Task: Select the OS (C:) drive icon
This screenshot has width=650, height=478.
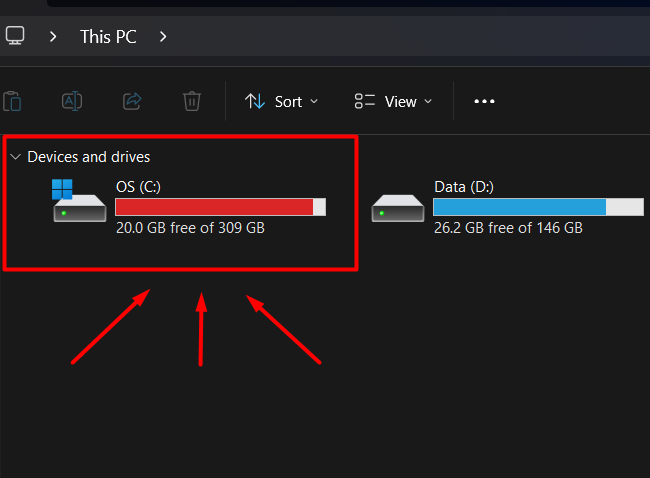Action: click(x=79, y=202)
